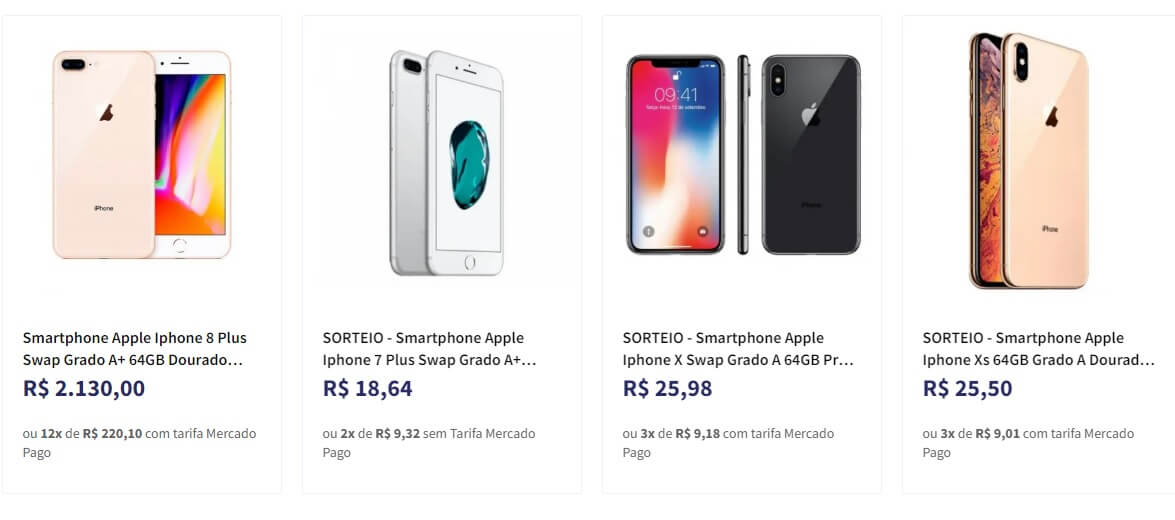Screen dimensions: 1175x520
Task: Select the black iPhone X back with Apple logo
Action: pyautogui.click(x=811, y=154)
